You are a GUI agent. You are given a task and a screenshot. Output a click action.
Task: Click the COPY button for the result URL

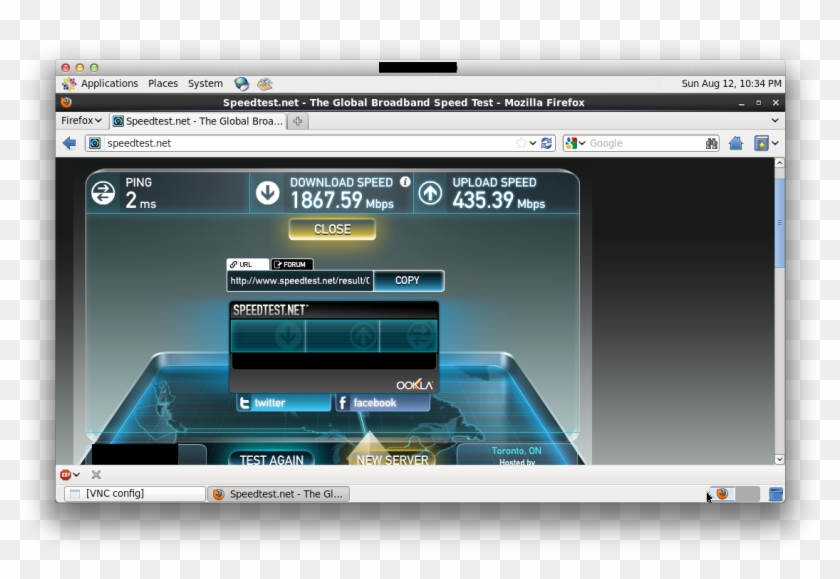(408, 281)
